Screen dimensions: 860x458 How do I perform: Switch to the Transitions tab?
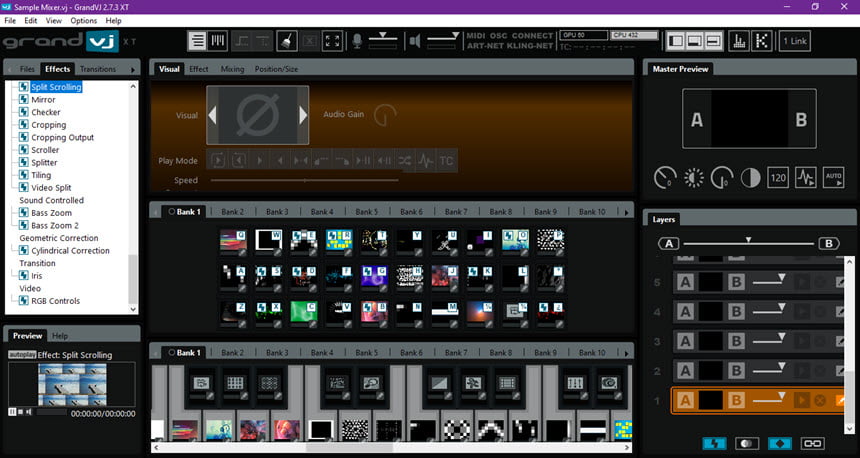tap(98, 69)
